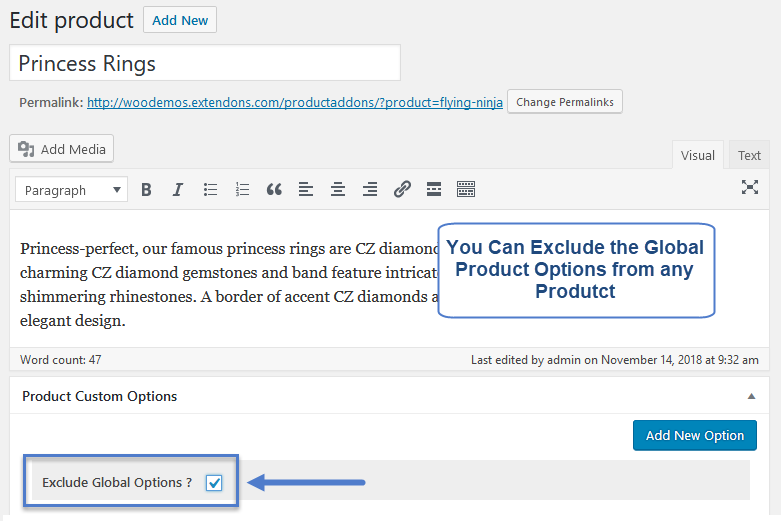Switch to the Text editor tab
781x521 pixels.
coord(749,155)
